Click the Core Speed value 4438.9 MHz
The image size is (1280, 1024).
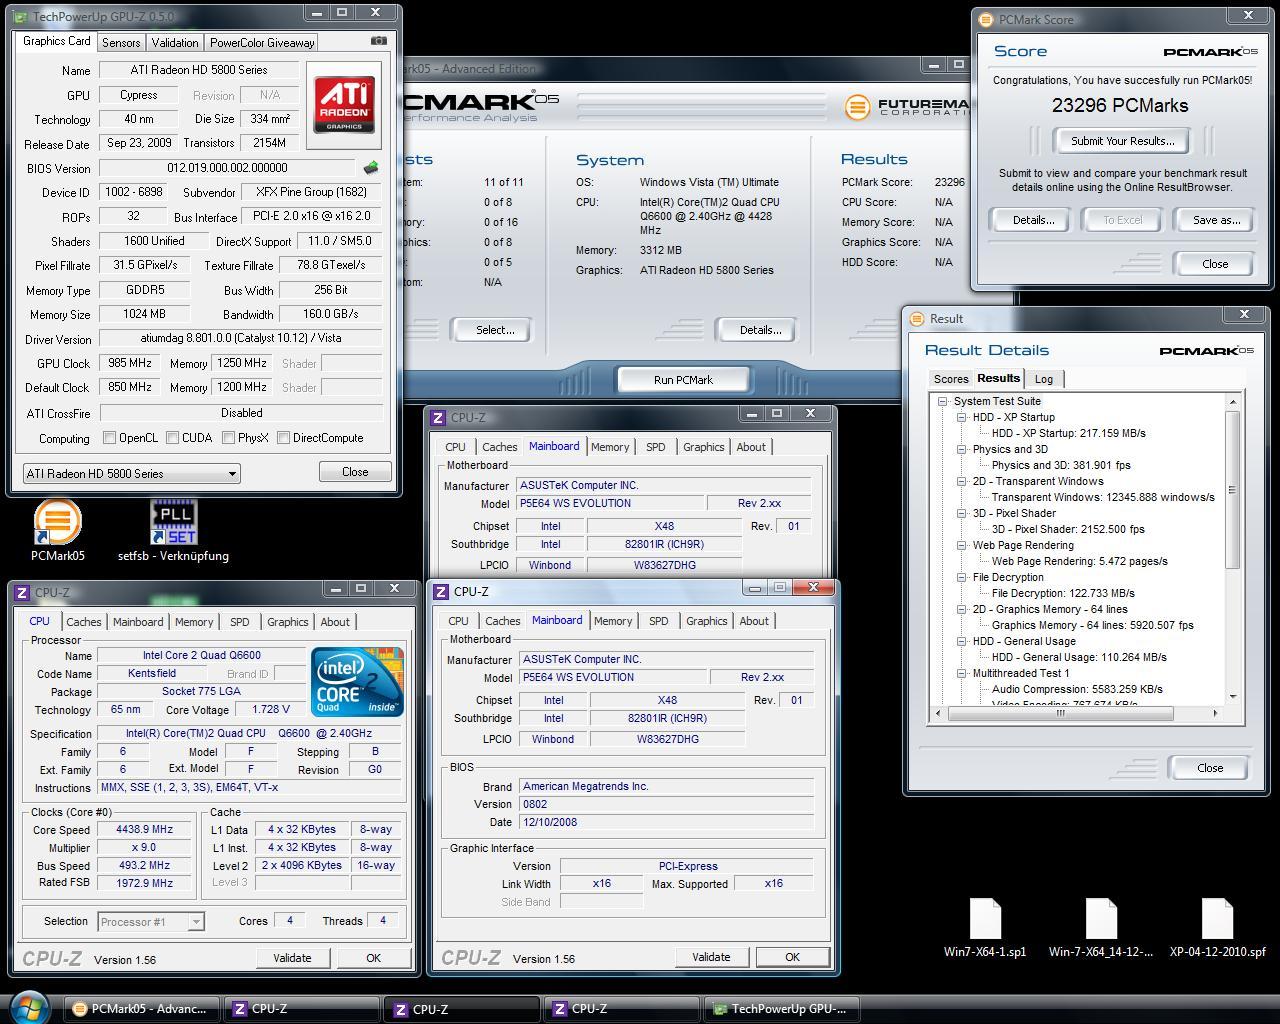(145, 830)
